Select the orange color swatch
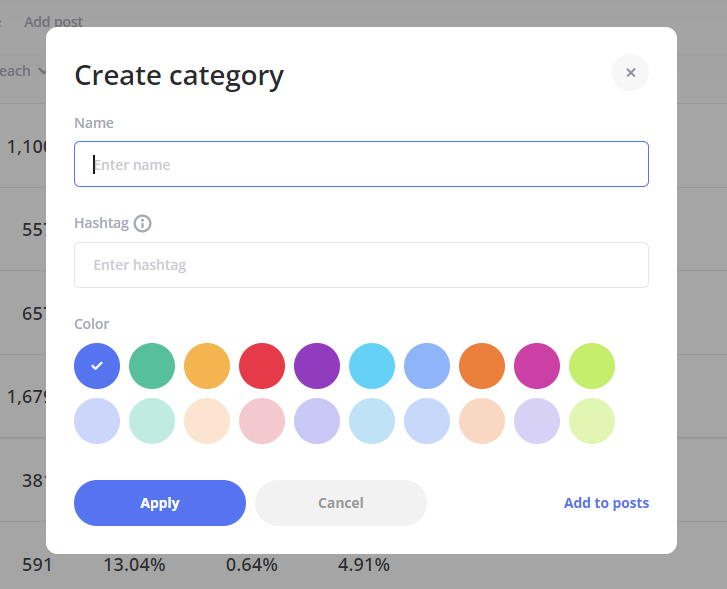The image size is (727, 589). (482, 366)
